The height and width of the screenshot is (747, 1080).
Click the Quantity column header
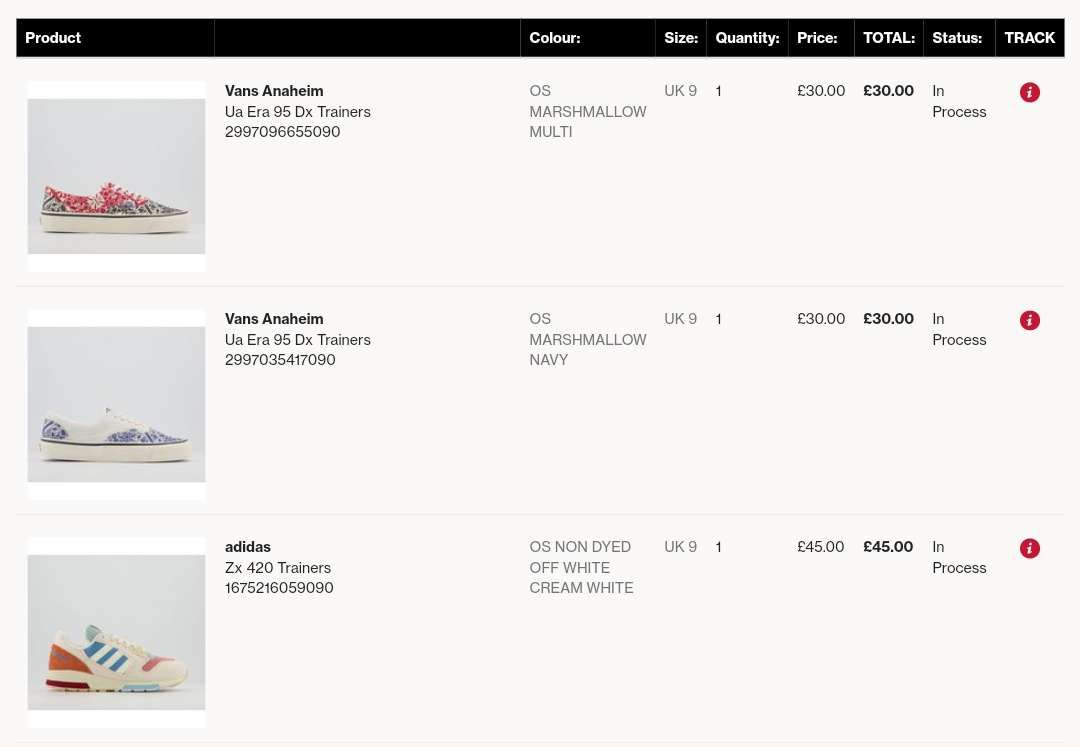tap(747, 38)
